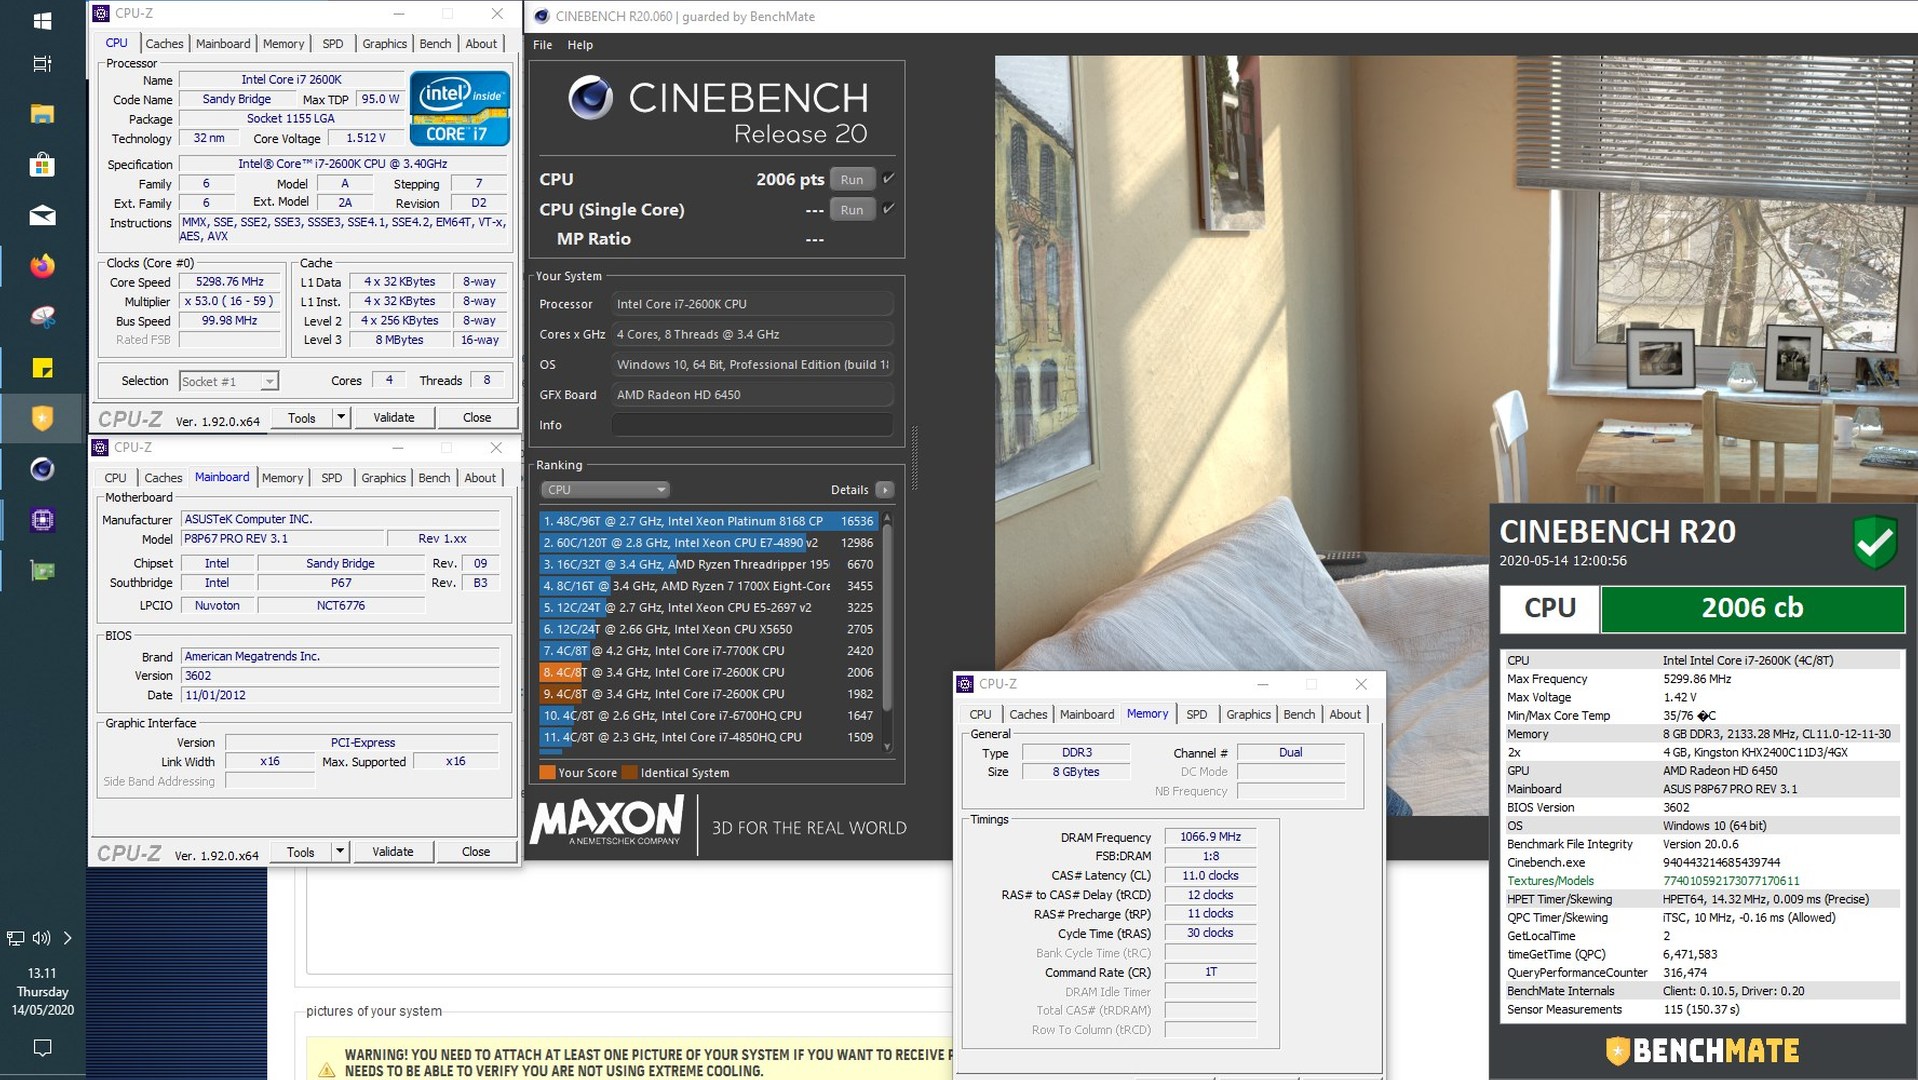Switch to Caches tab in top CPU-Z
The width and height of the screenshot is (1918, 1080).
pos(164,44)
